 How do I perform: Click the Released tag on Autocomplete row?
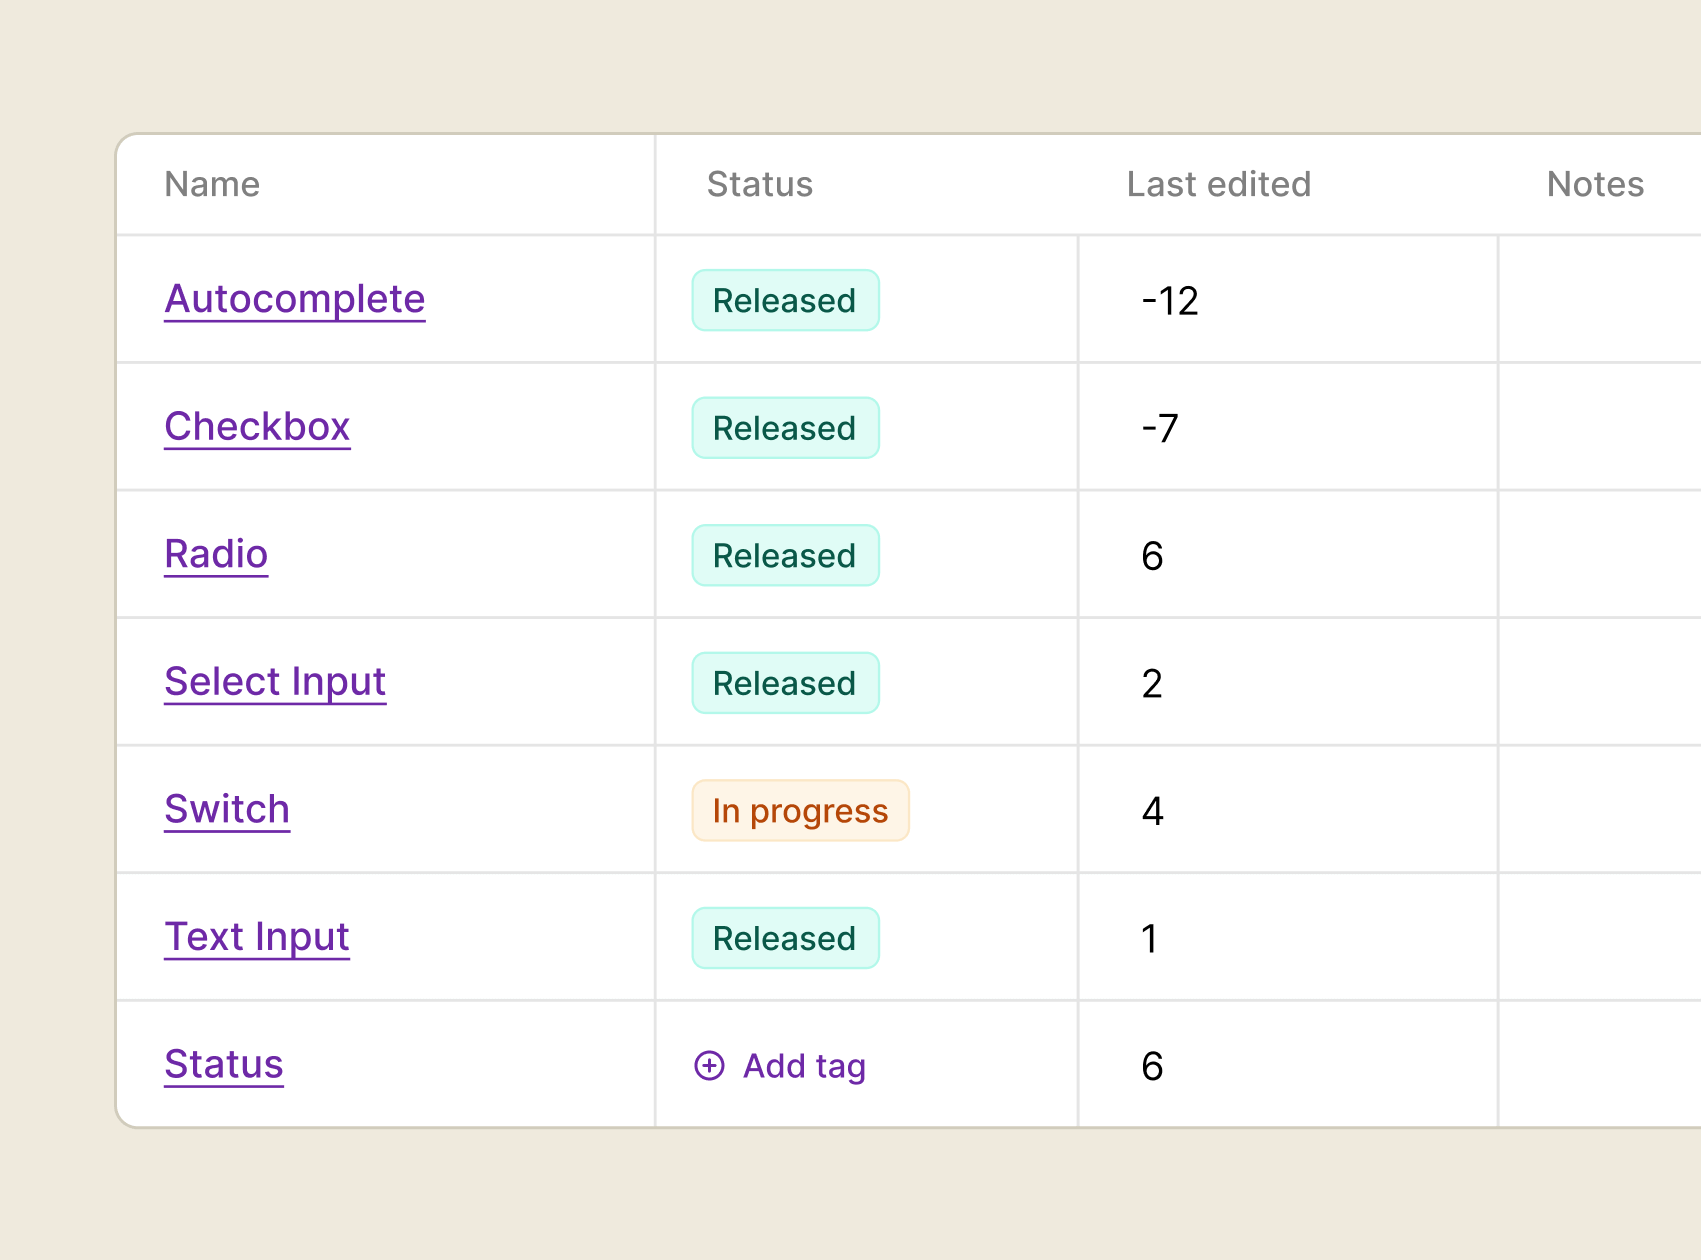[x=785, y=300]
